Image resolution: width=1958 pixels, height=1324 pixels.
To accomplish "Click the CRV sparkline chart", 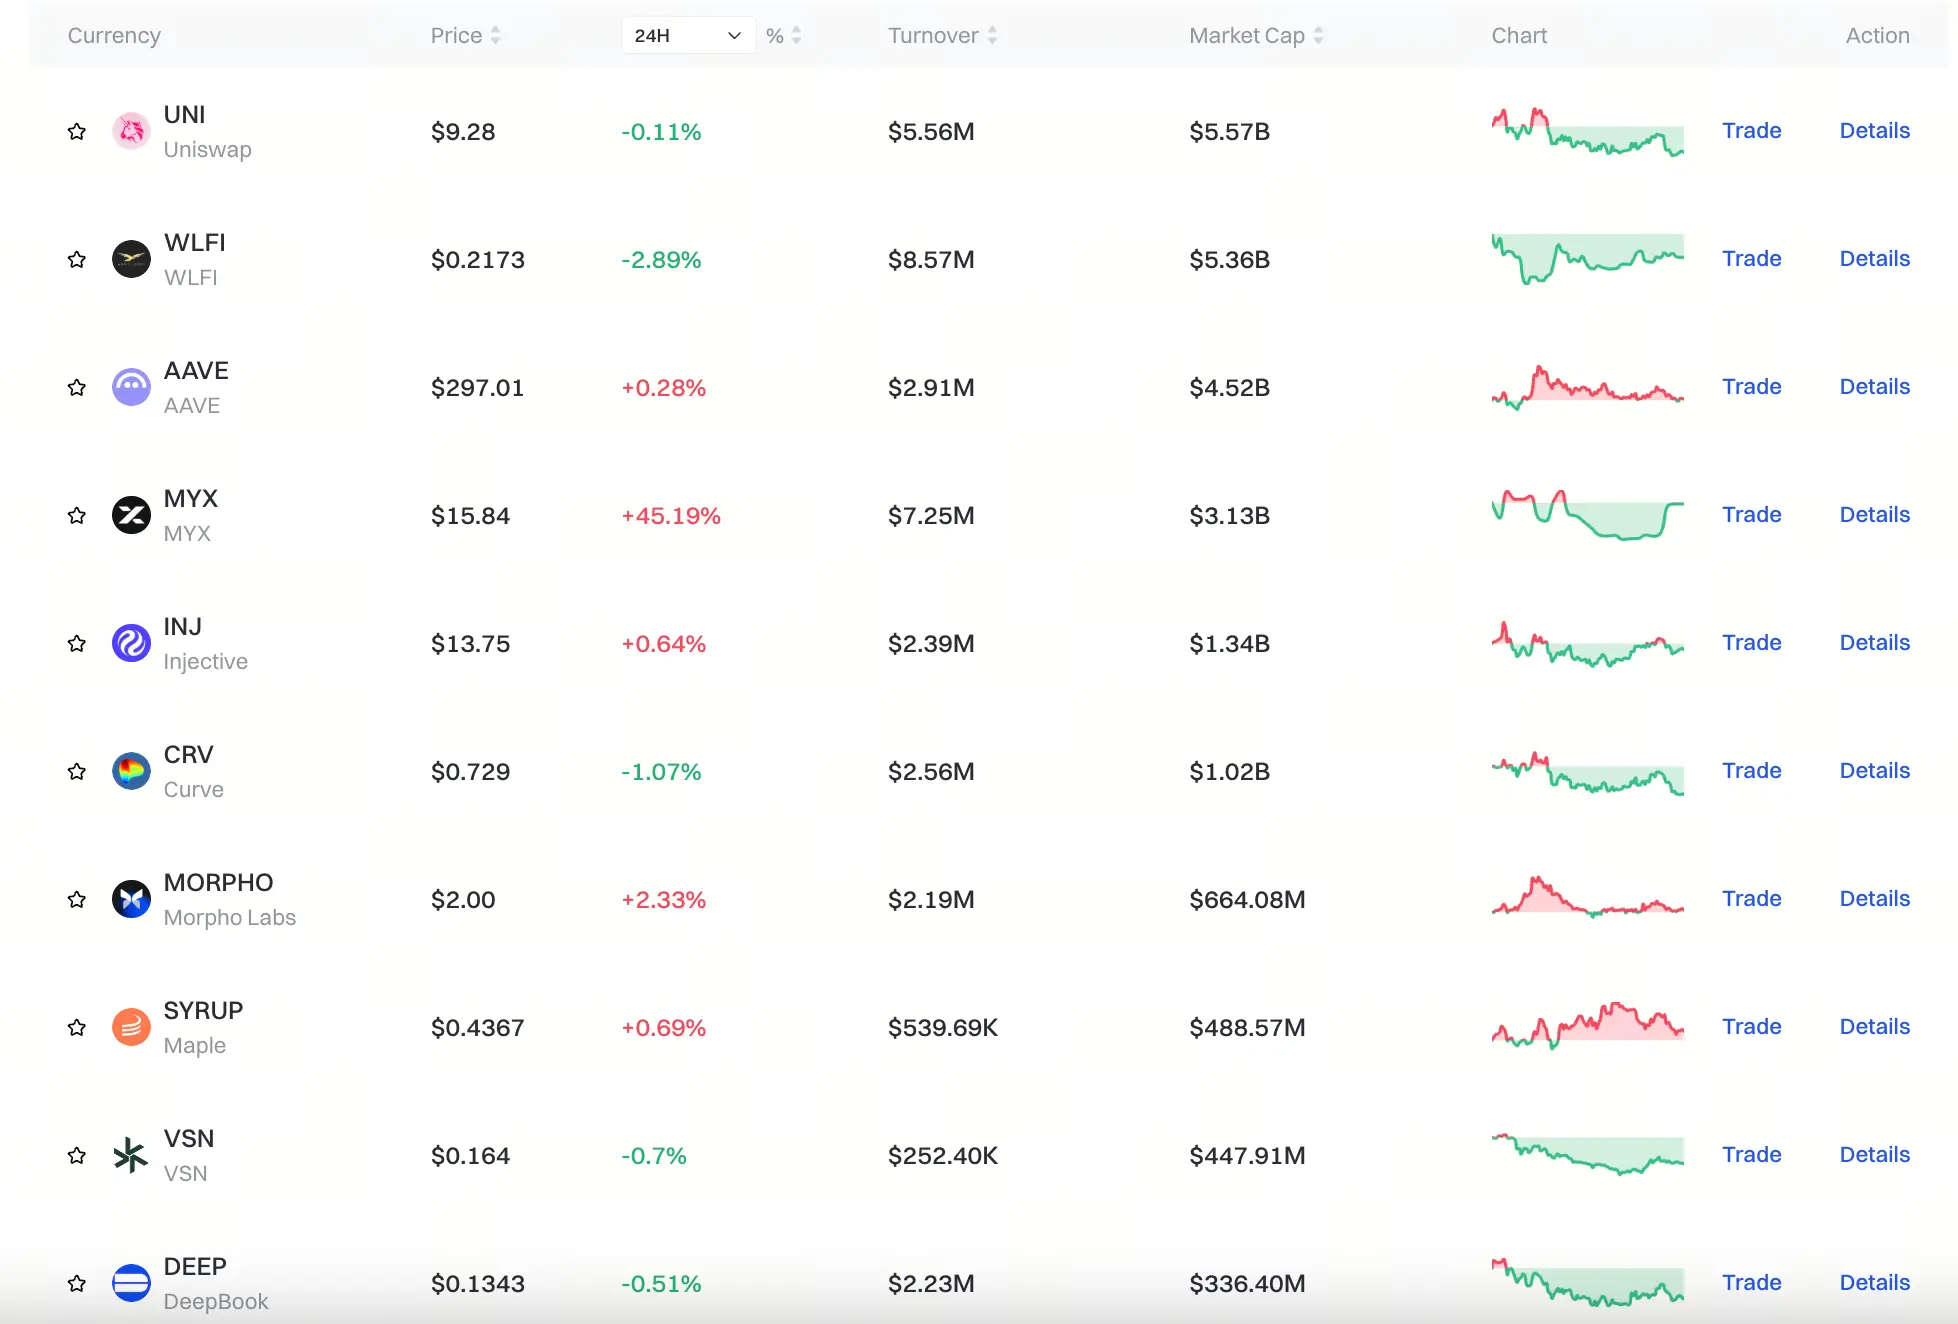I will [x=1587, y=773].
